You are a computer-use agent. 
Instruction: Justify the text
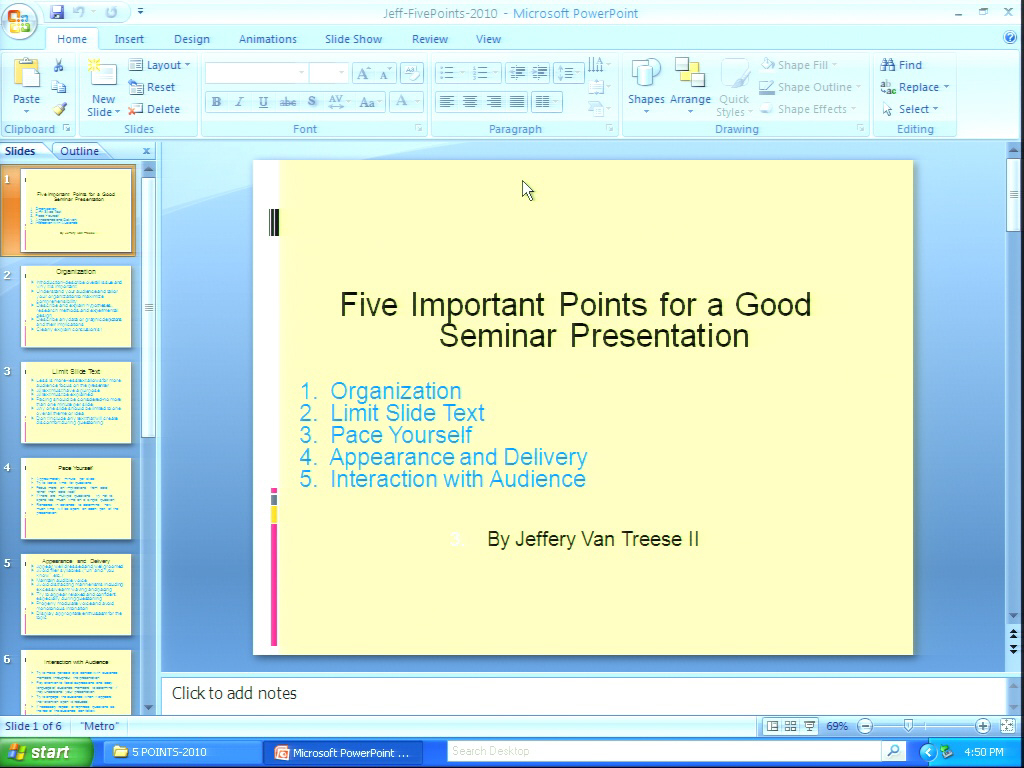point(517,101)
